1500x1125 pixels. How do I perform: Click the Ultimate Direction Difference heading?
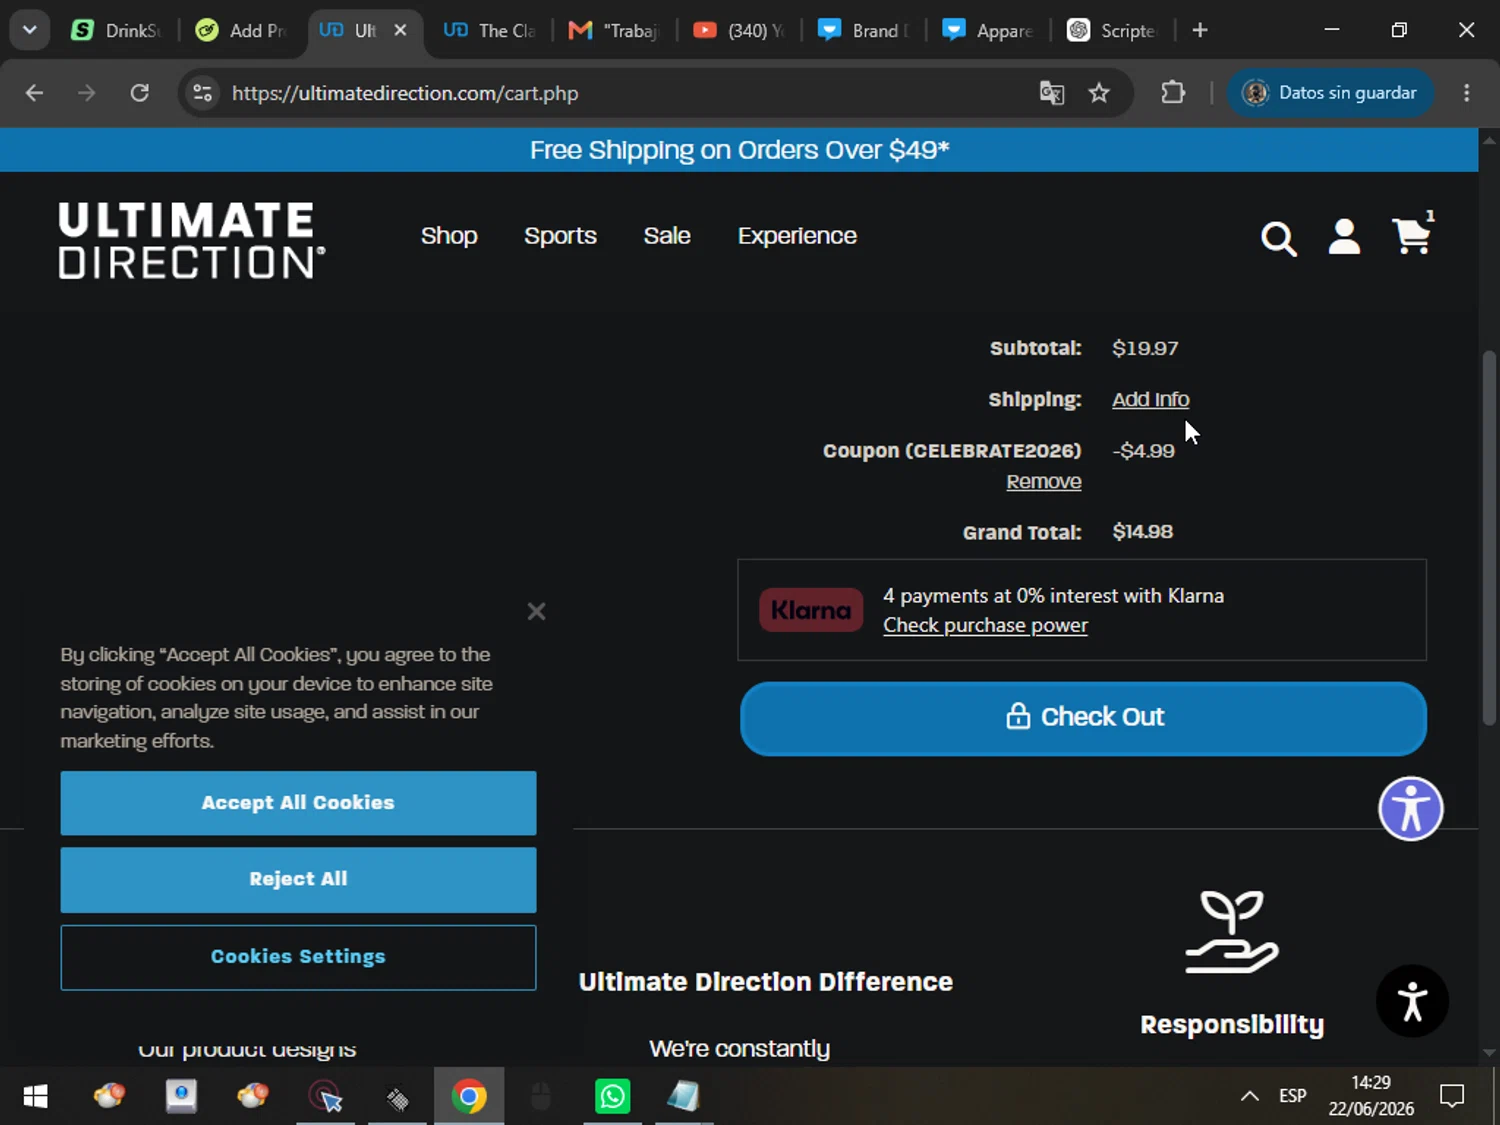765,982
